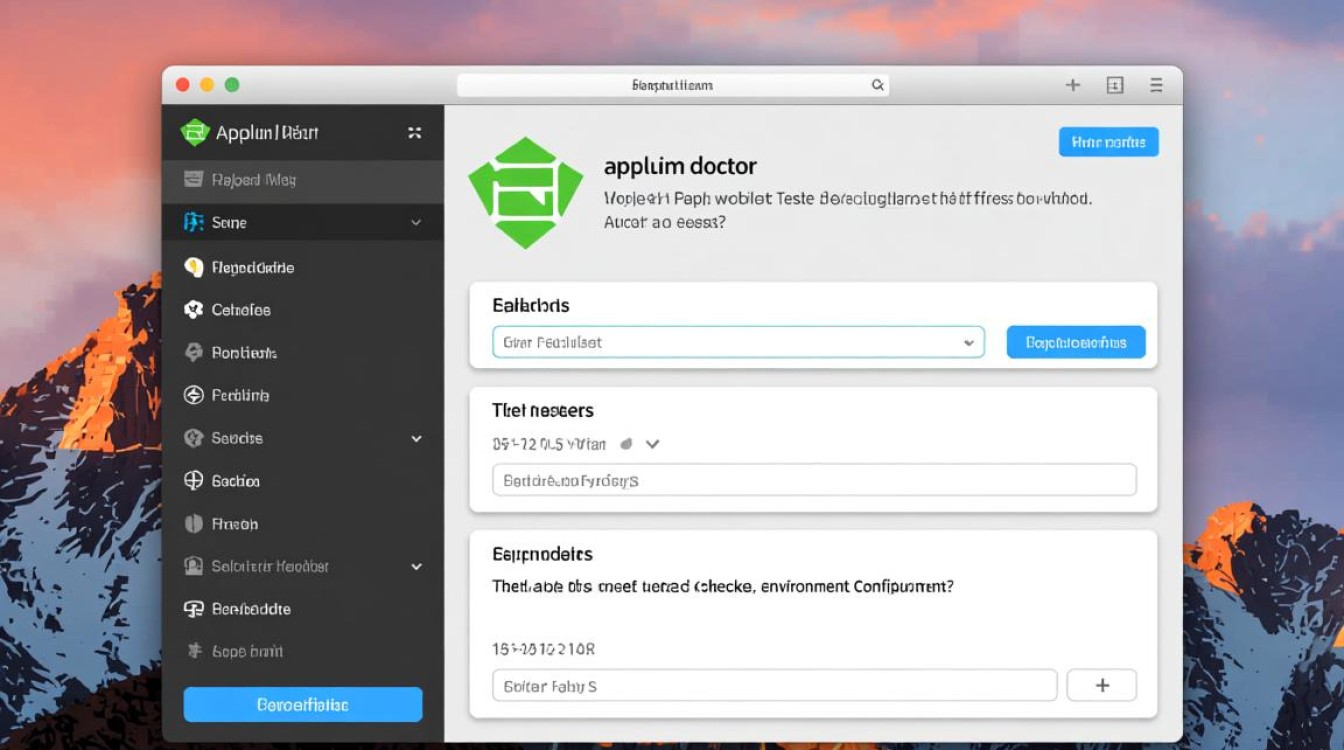This screenshot has width=1344, height=750.
Task: Click the blue action button at the top right
Action: (x=1108, y=141)
